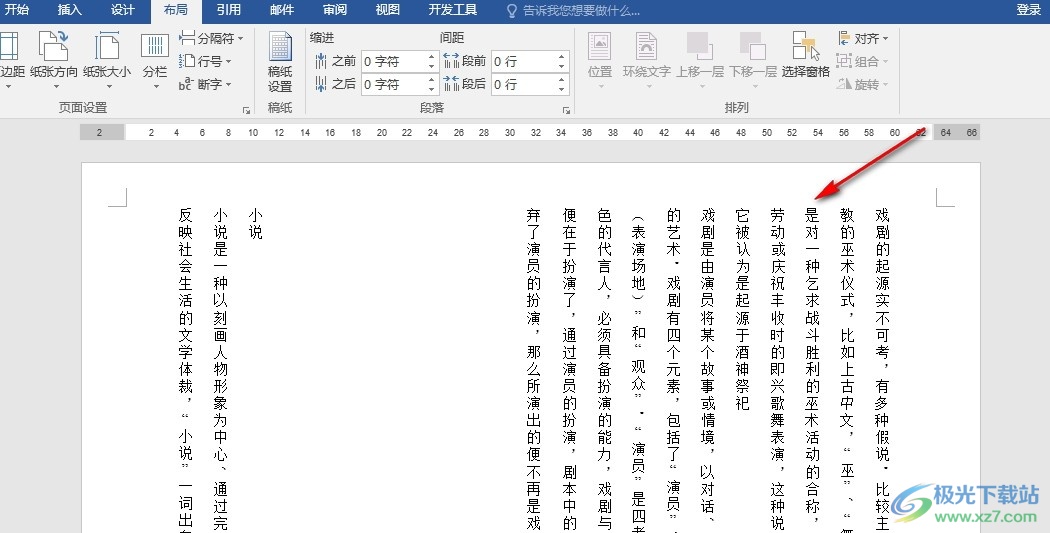
Task: Open the 开始 ribbon tab
Action: coord(16,10)
